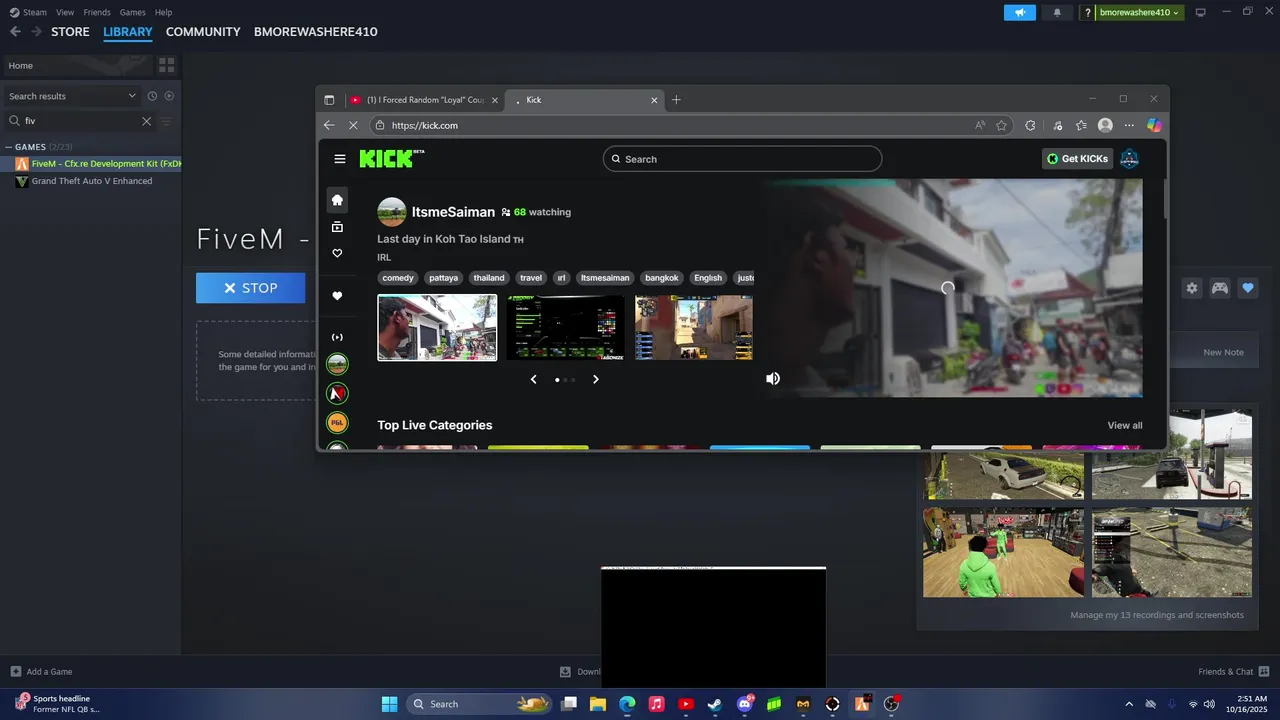
Task: Switch to Steam STORE tab
Action: [x=70, y=32]
